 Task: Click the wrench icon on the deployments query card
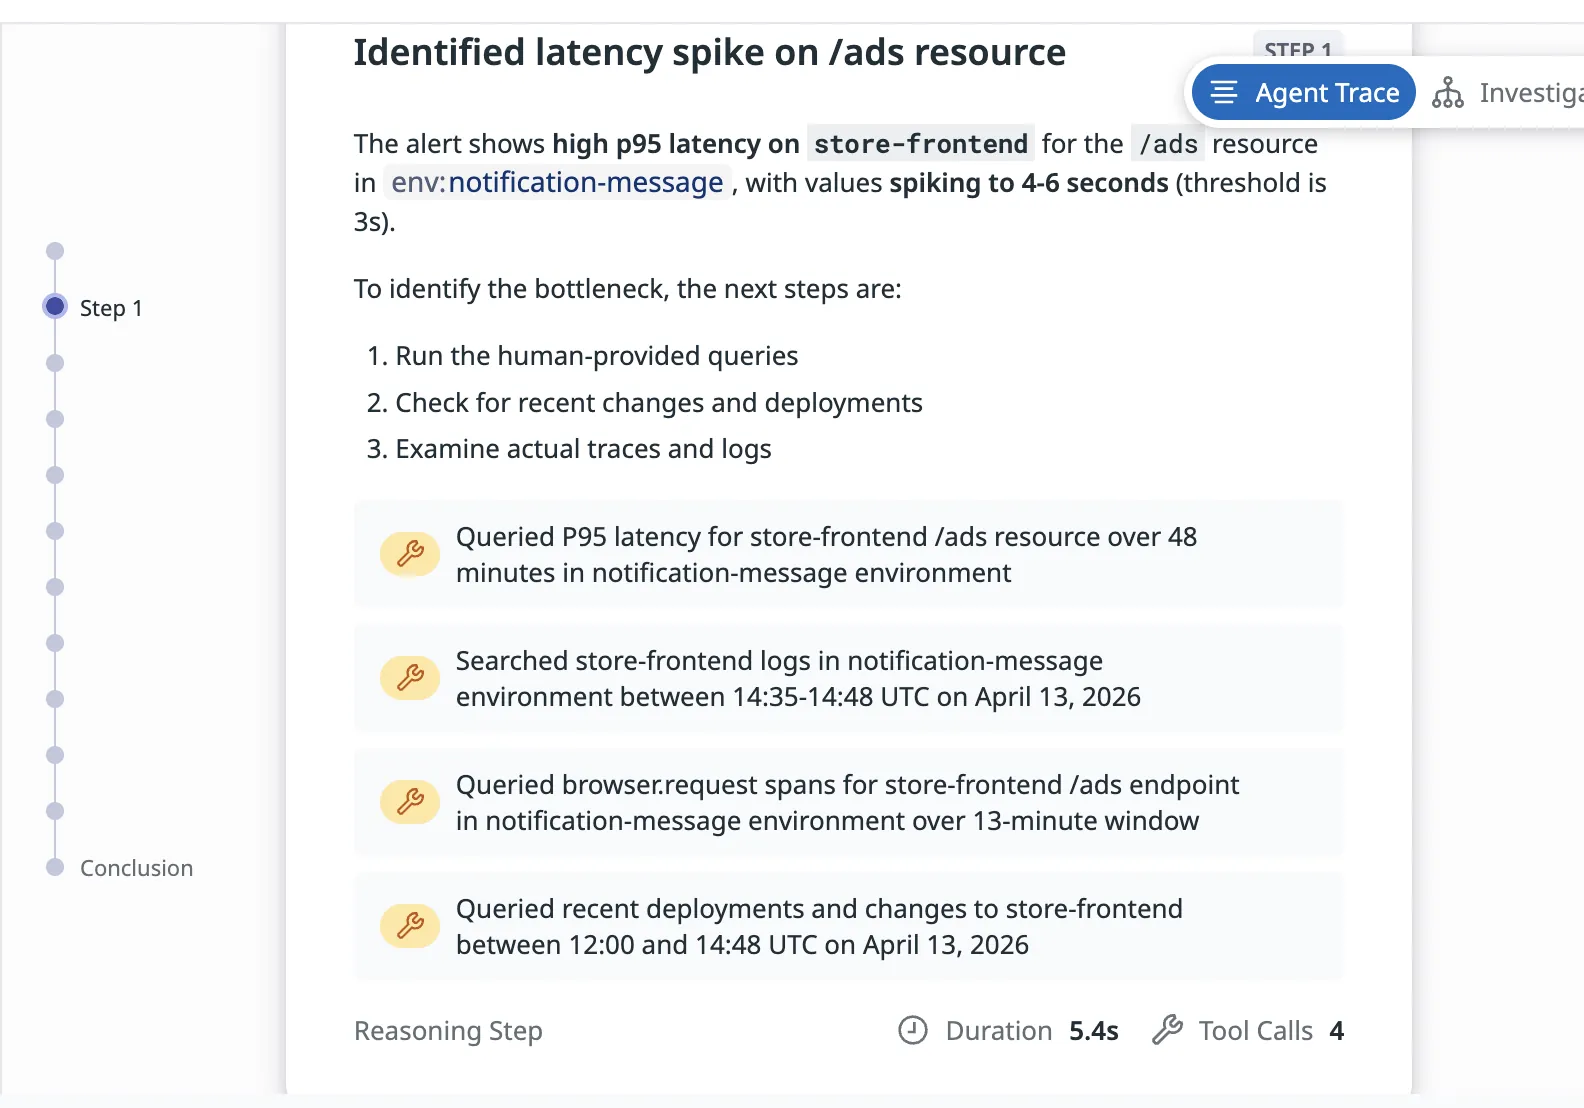[409, 926]
